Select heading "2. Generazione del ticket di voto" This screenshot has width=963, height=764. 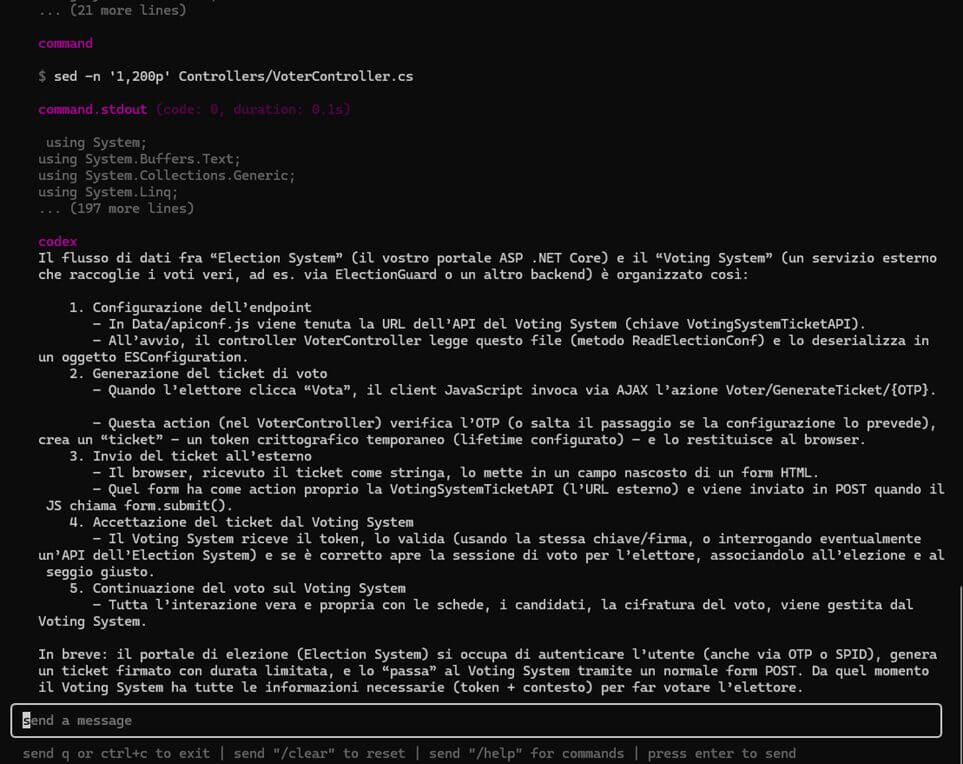point(198,373)
